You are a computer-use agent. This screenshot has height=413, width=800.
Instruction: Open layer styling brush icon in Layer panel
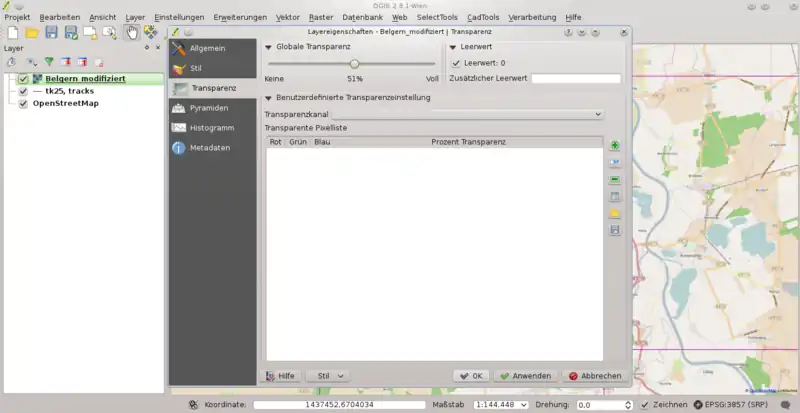click(11, 62)
